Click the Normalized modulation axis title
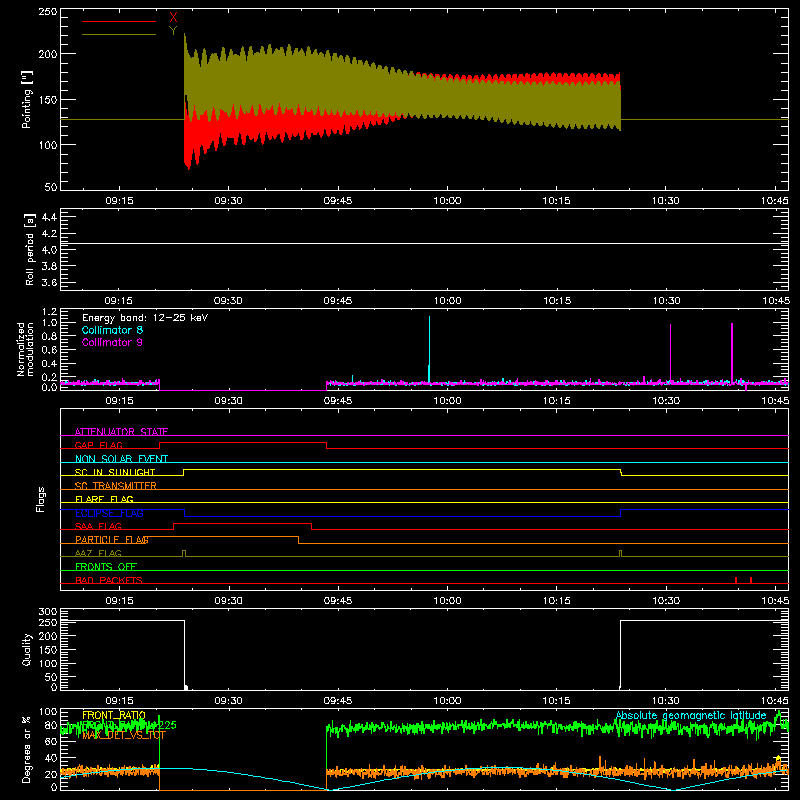Viewport: 800px width, 800px height. (25, 349)
